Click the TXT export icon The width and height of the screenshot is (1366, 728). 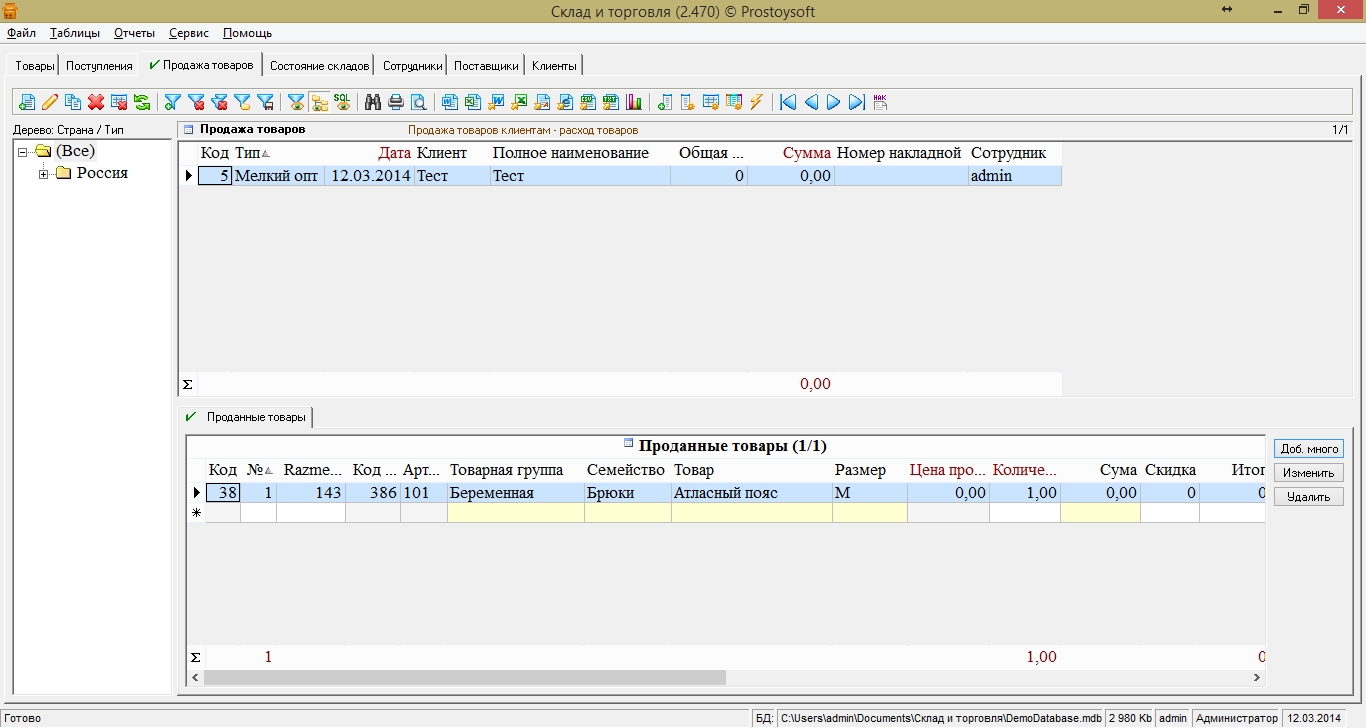tap(610, 102)
